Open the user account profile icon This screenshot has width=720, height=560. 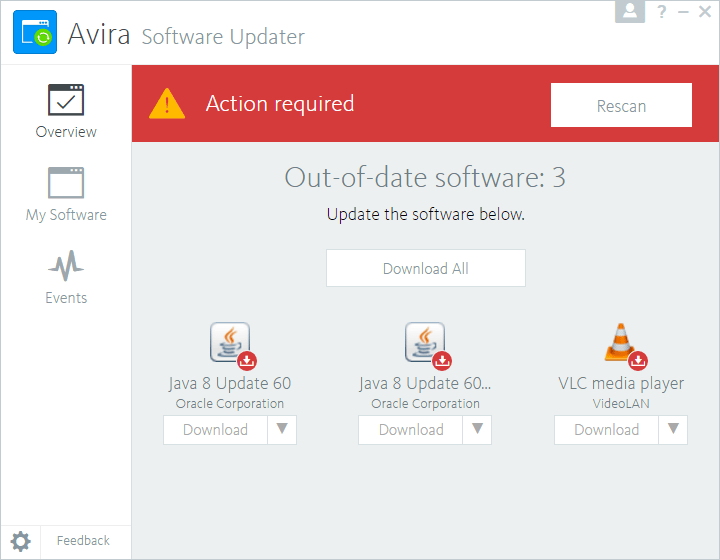(630, 11)
